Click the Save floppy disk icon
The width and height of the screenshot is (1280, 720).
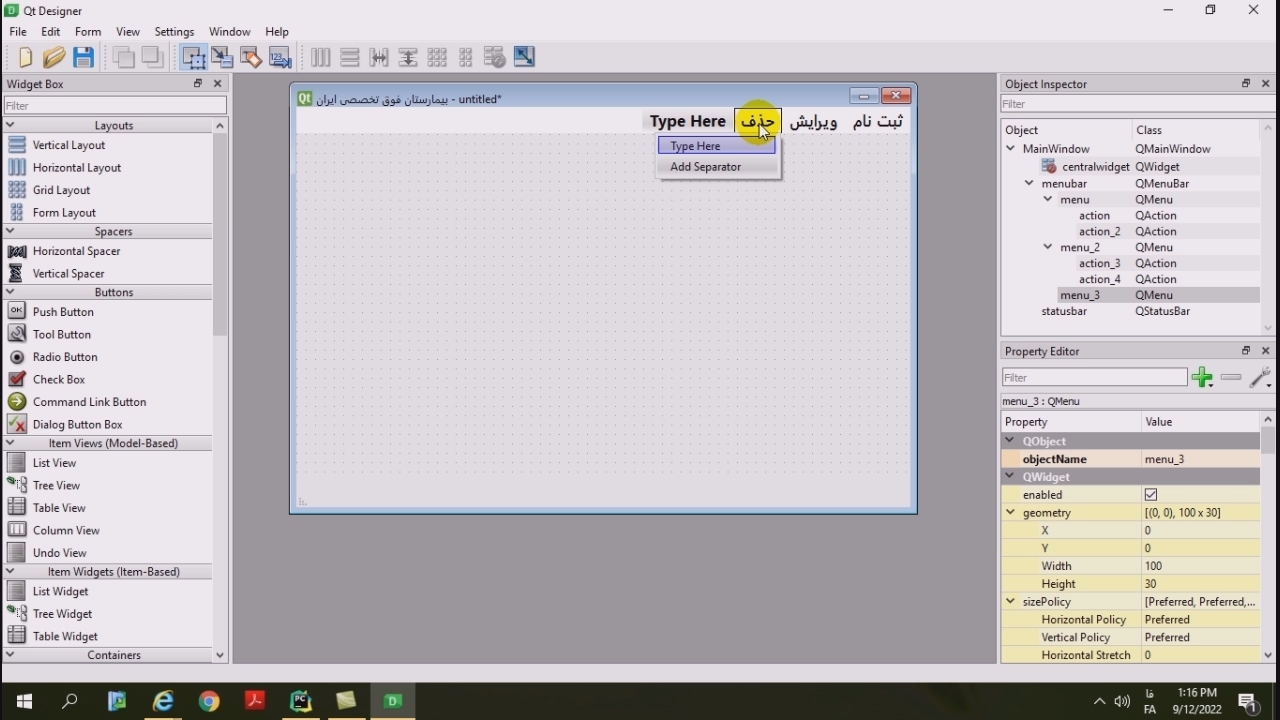click(84, 58)
